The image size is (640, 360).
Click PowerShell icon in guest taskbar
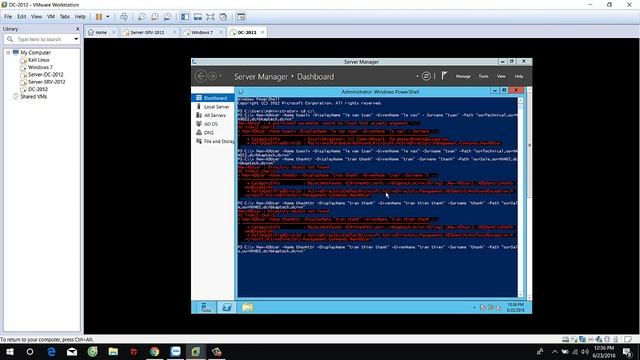coord(227,307)
